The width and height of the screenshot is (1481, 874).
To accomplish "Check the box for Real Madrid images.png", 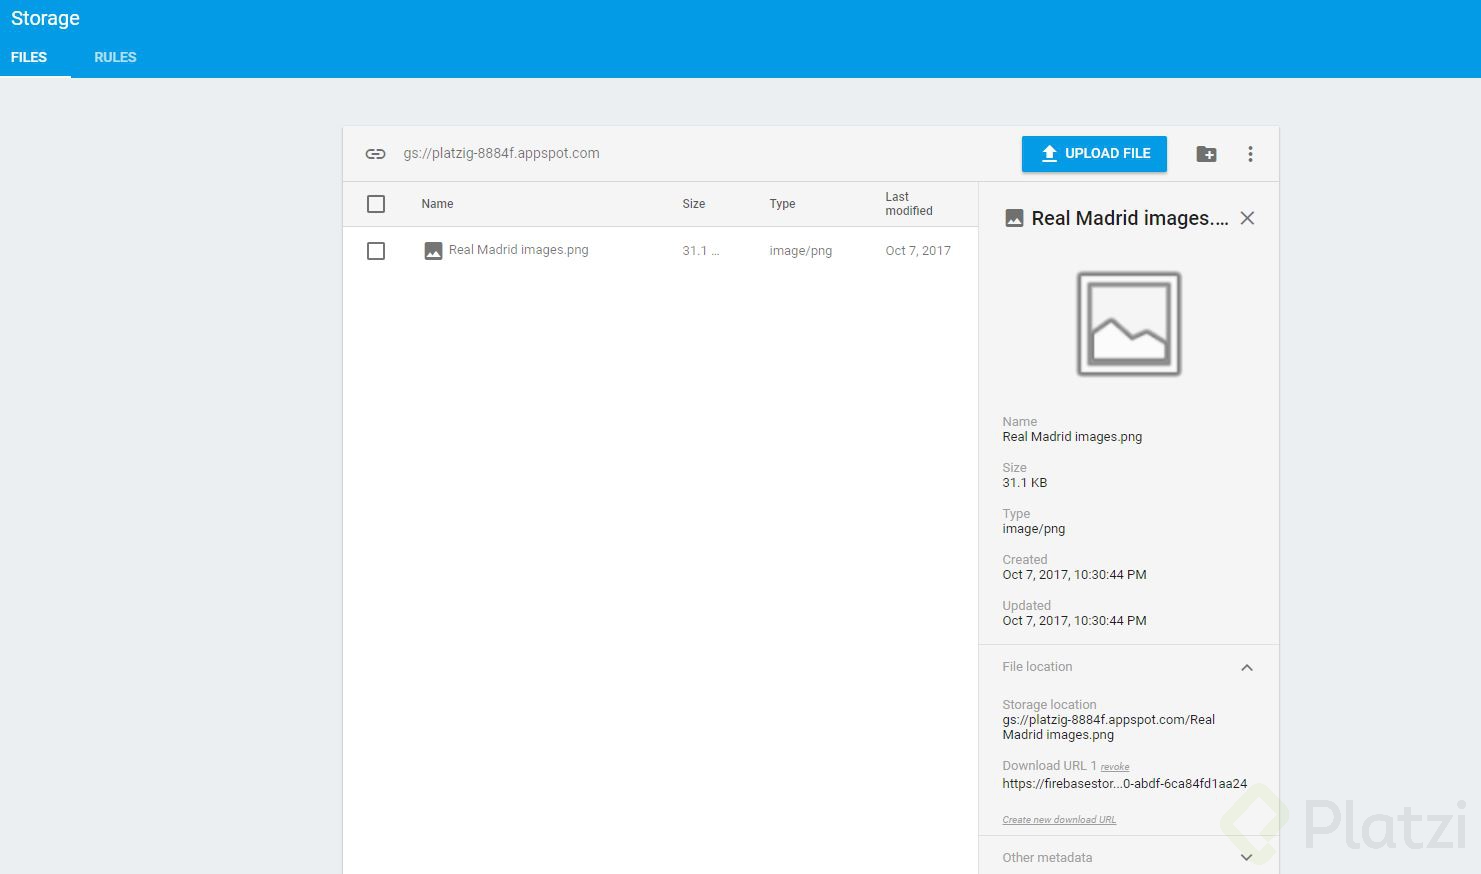I will pos(376,251).
